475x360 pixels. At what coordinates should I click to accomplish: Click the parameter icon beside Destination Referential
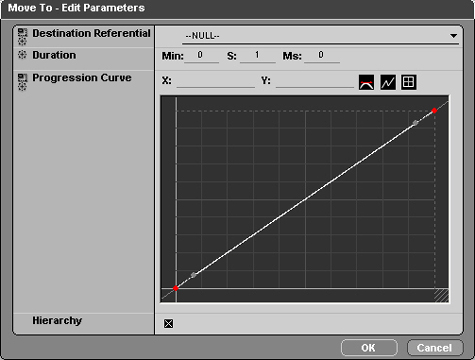pos(22,36)
